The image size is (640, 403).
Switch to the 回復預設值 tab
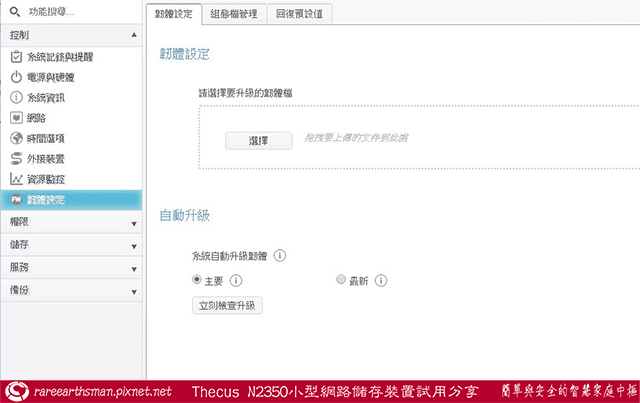[300, 14]
